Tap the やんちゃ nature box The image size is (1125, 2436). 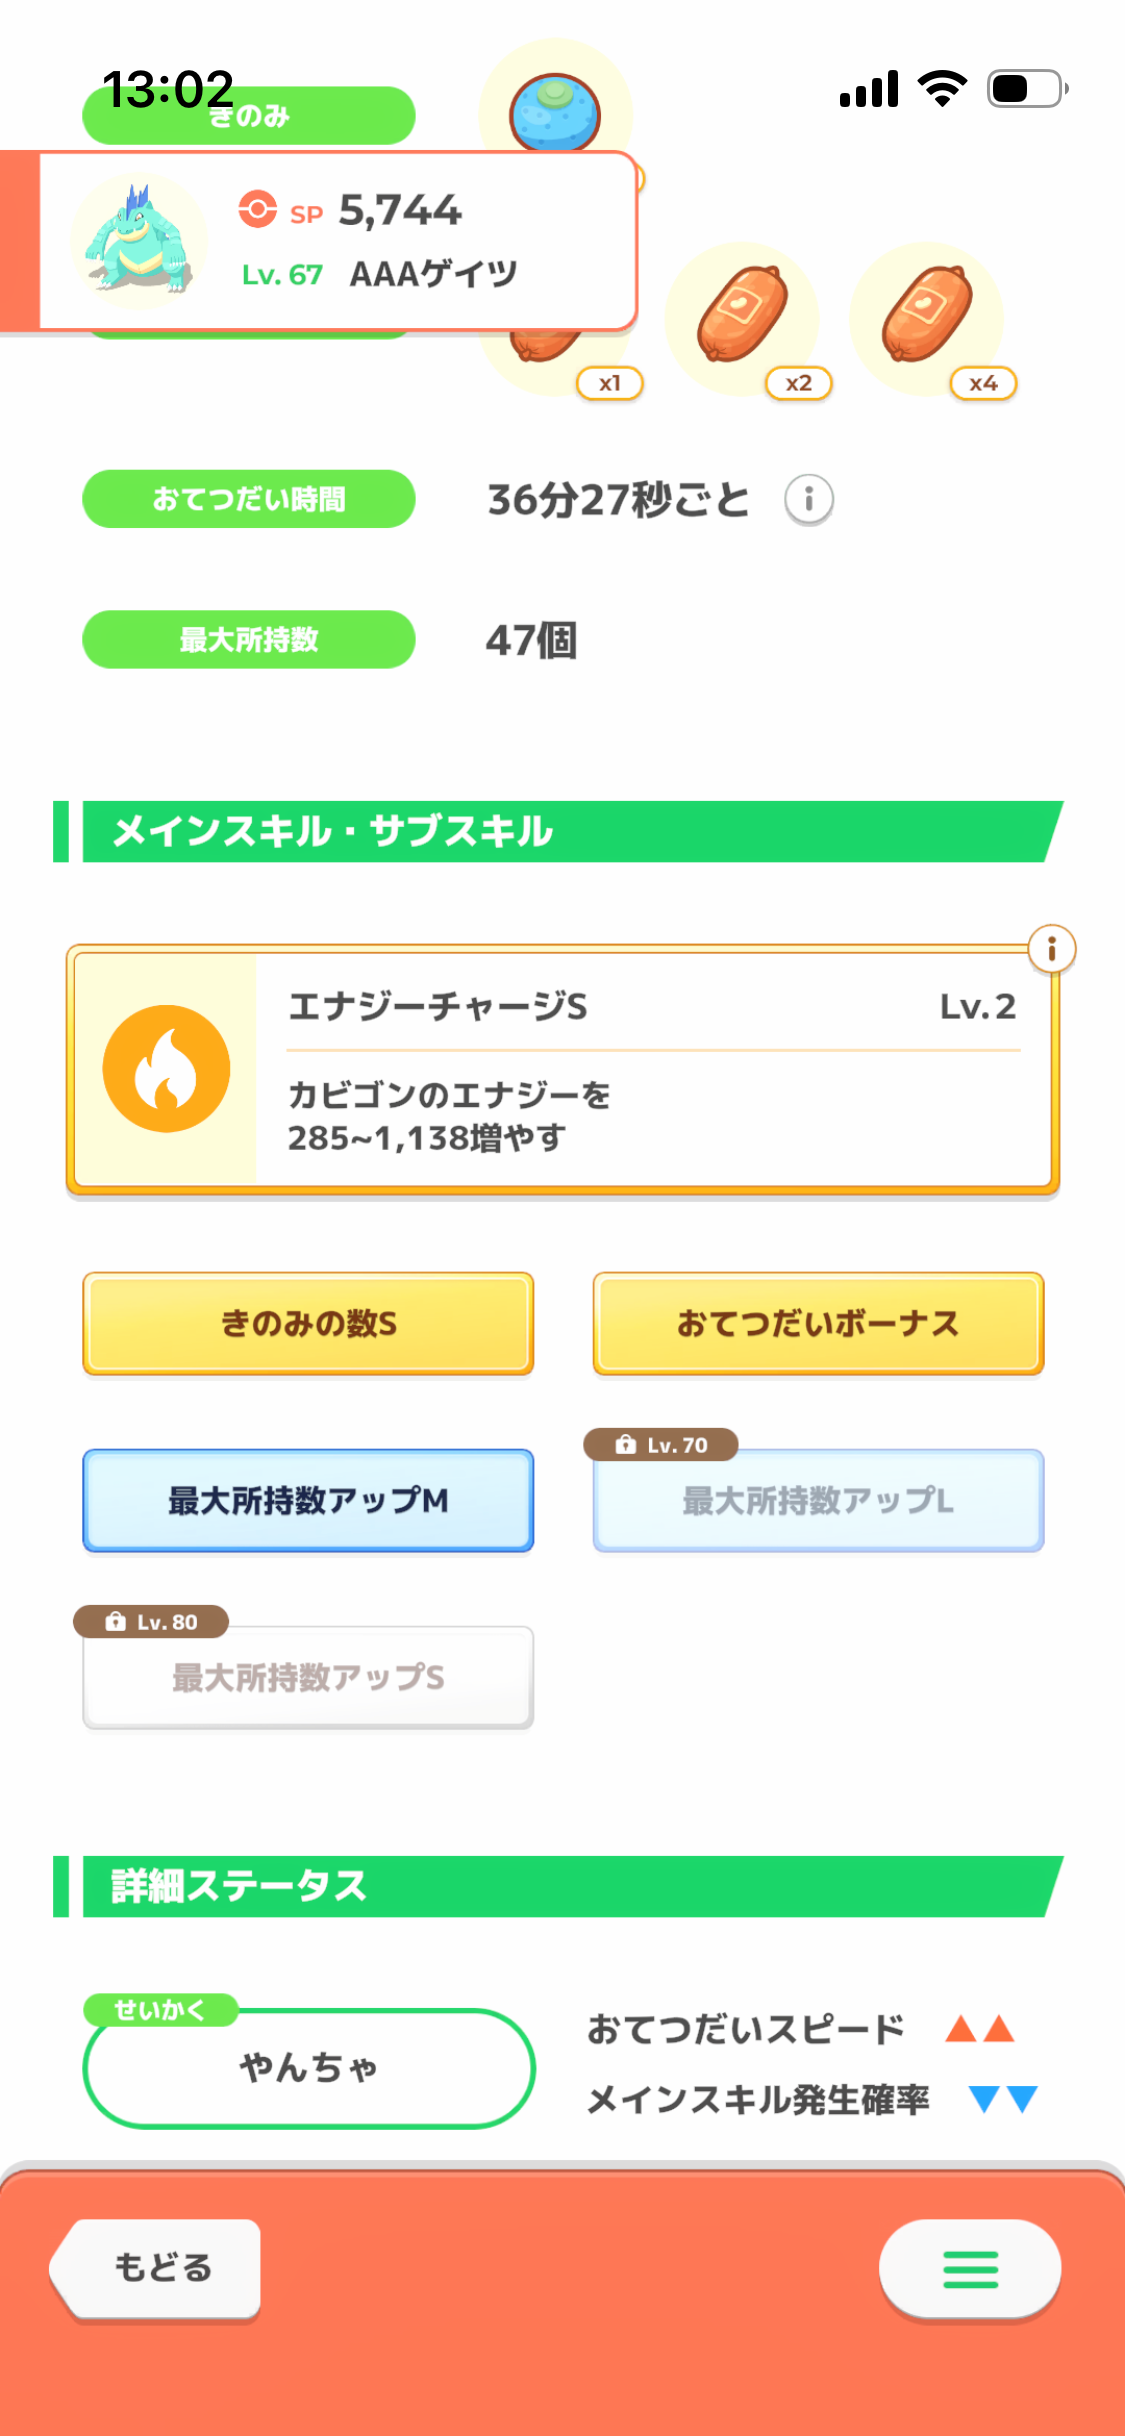click(309, 2067)
